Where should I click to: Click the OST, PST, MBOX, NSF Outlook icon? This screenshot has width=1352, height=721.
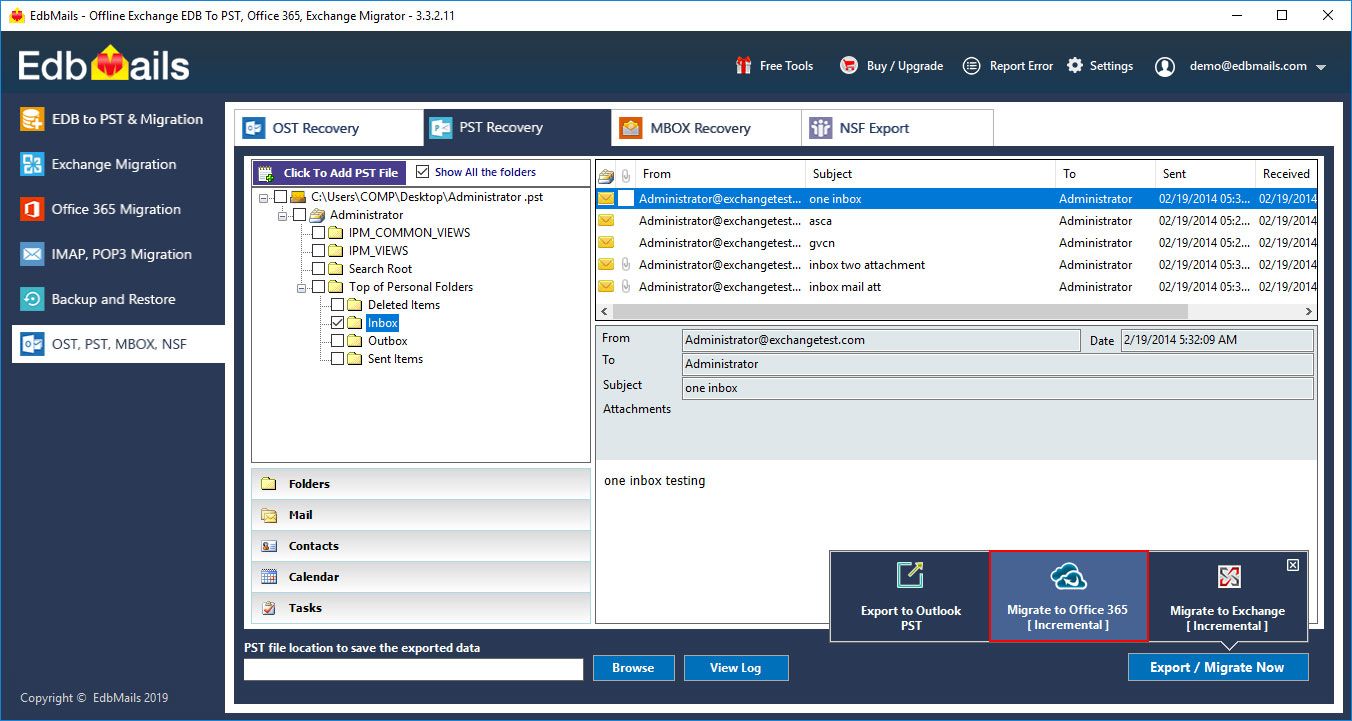(32, 344)
